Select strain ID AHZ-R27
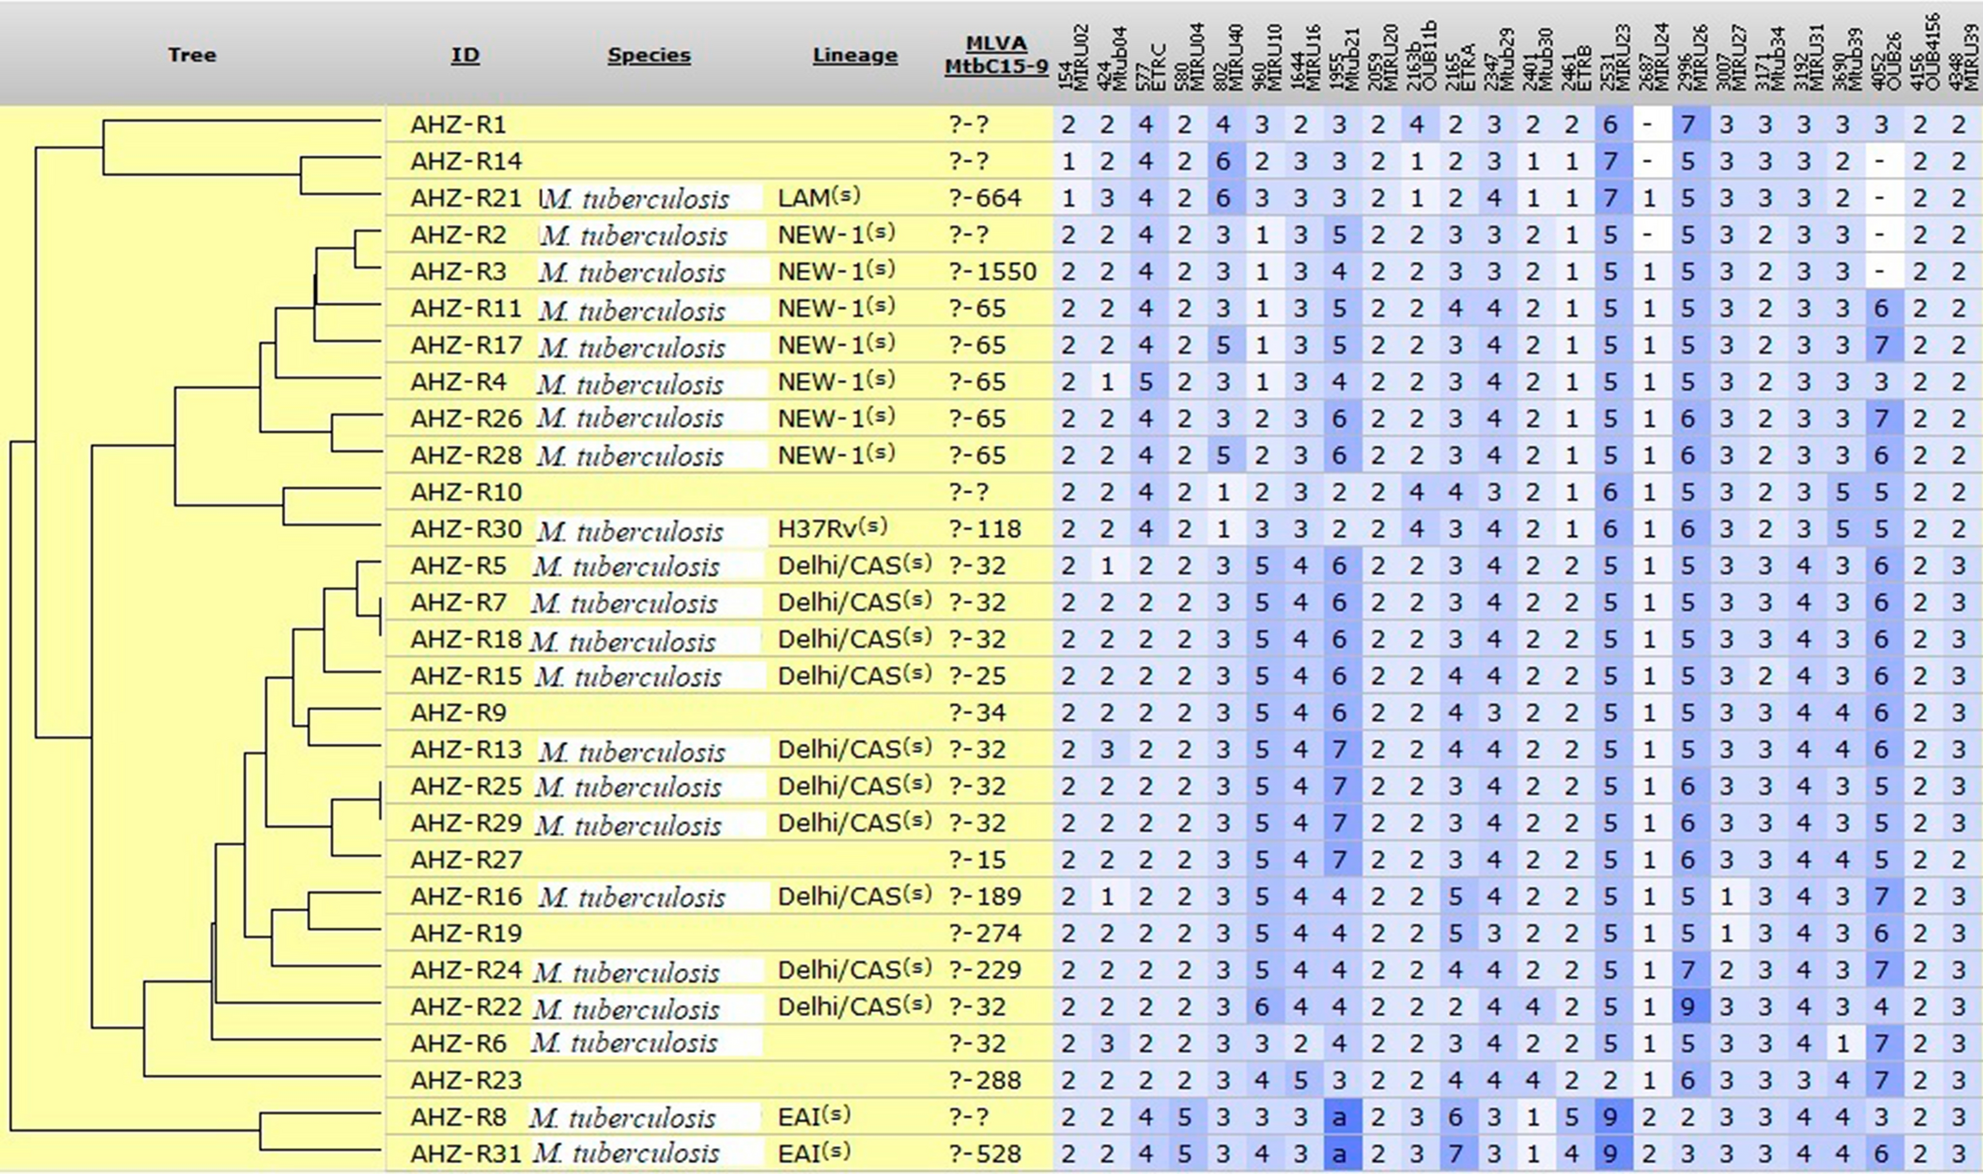Viewport: 1983px width, 1174px height. click(466, 859)
